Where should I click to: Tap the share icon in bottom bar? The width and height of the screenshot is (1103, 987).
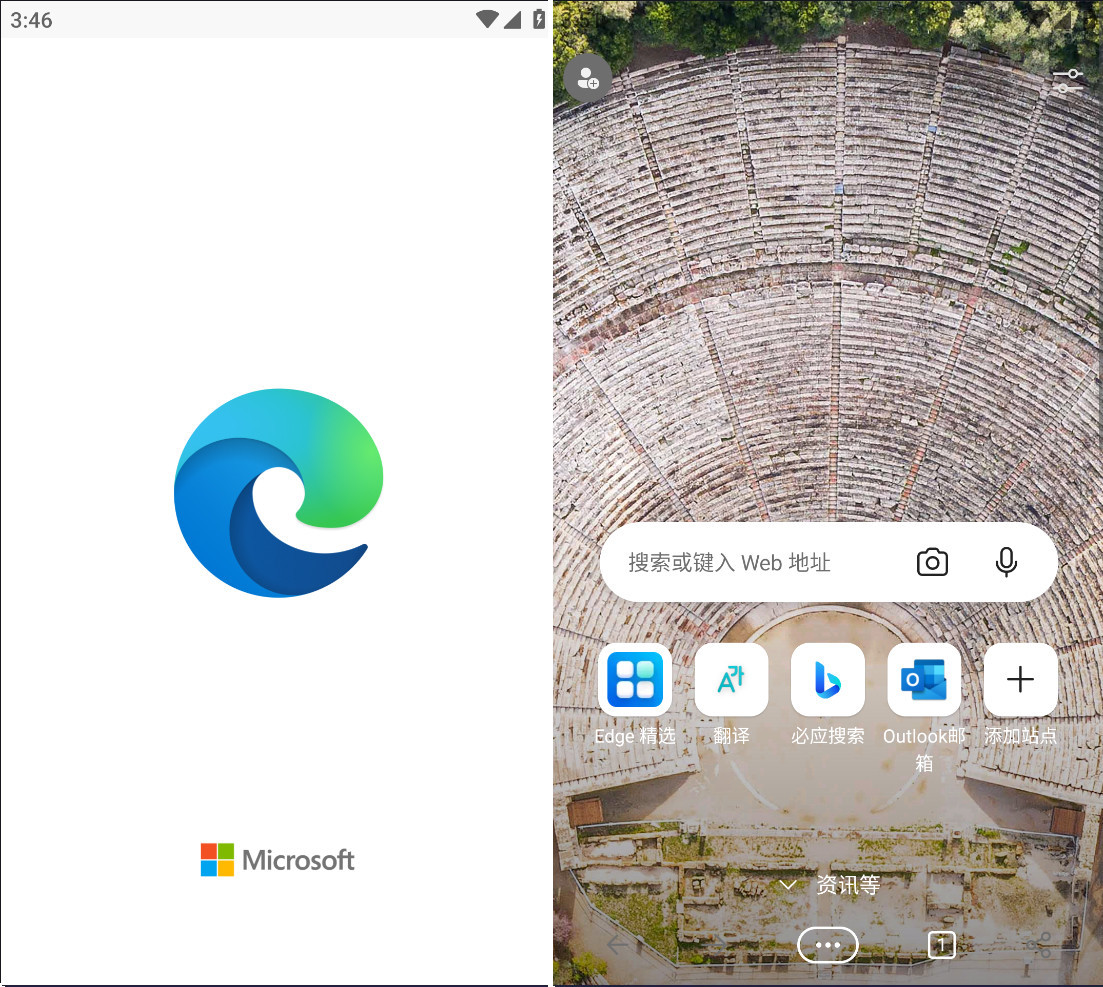(x=1039, y=945)
